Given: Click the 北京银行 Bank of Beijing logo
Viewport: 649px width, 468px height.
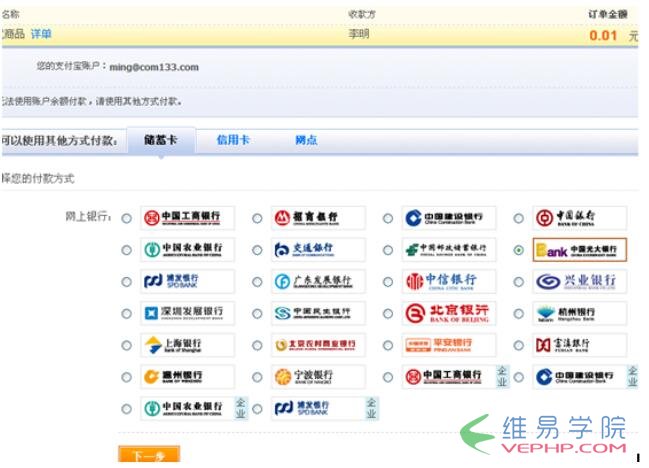Looking at the screenshot, I should [x=449, y=313].
